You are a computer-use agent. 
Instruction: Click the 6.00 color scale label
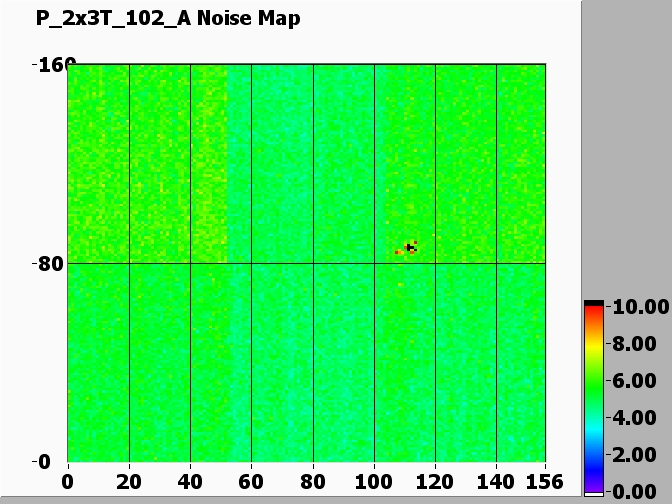pos(636,381)
